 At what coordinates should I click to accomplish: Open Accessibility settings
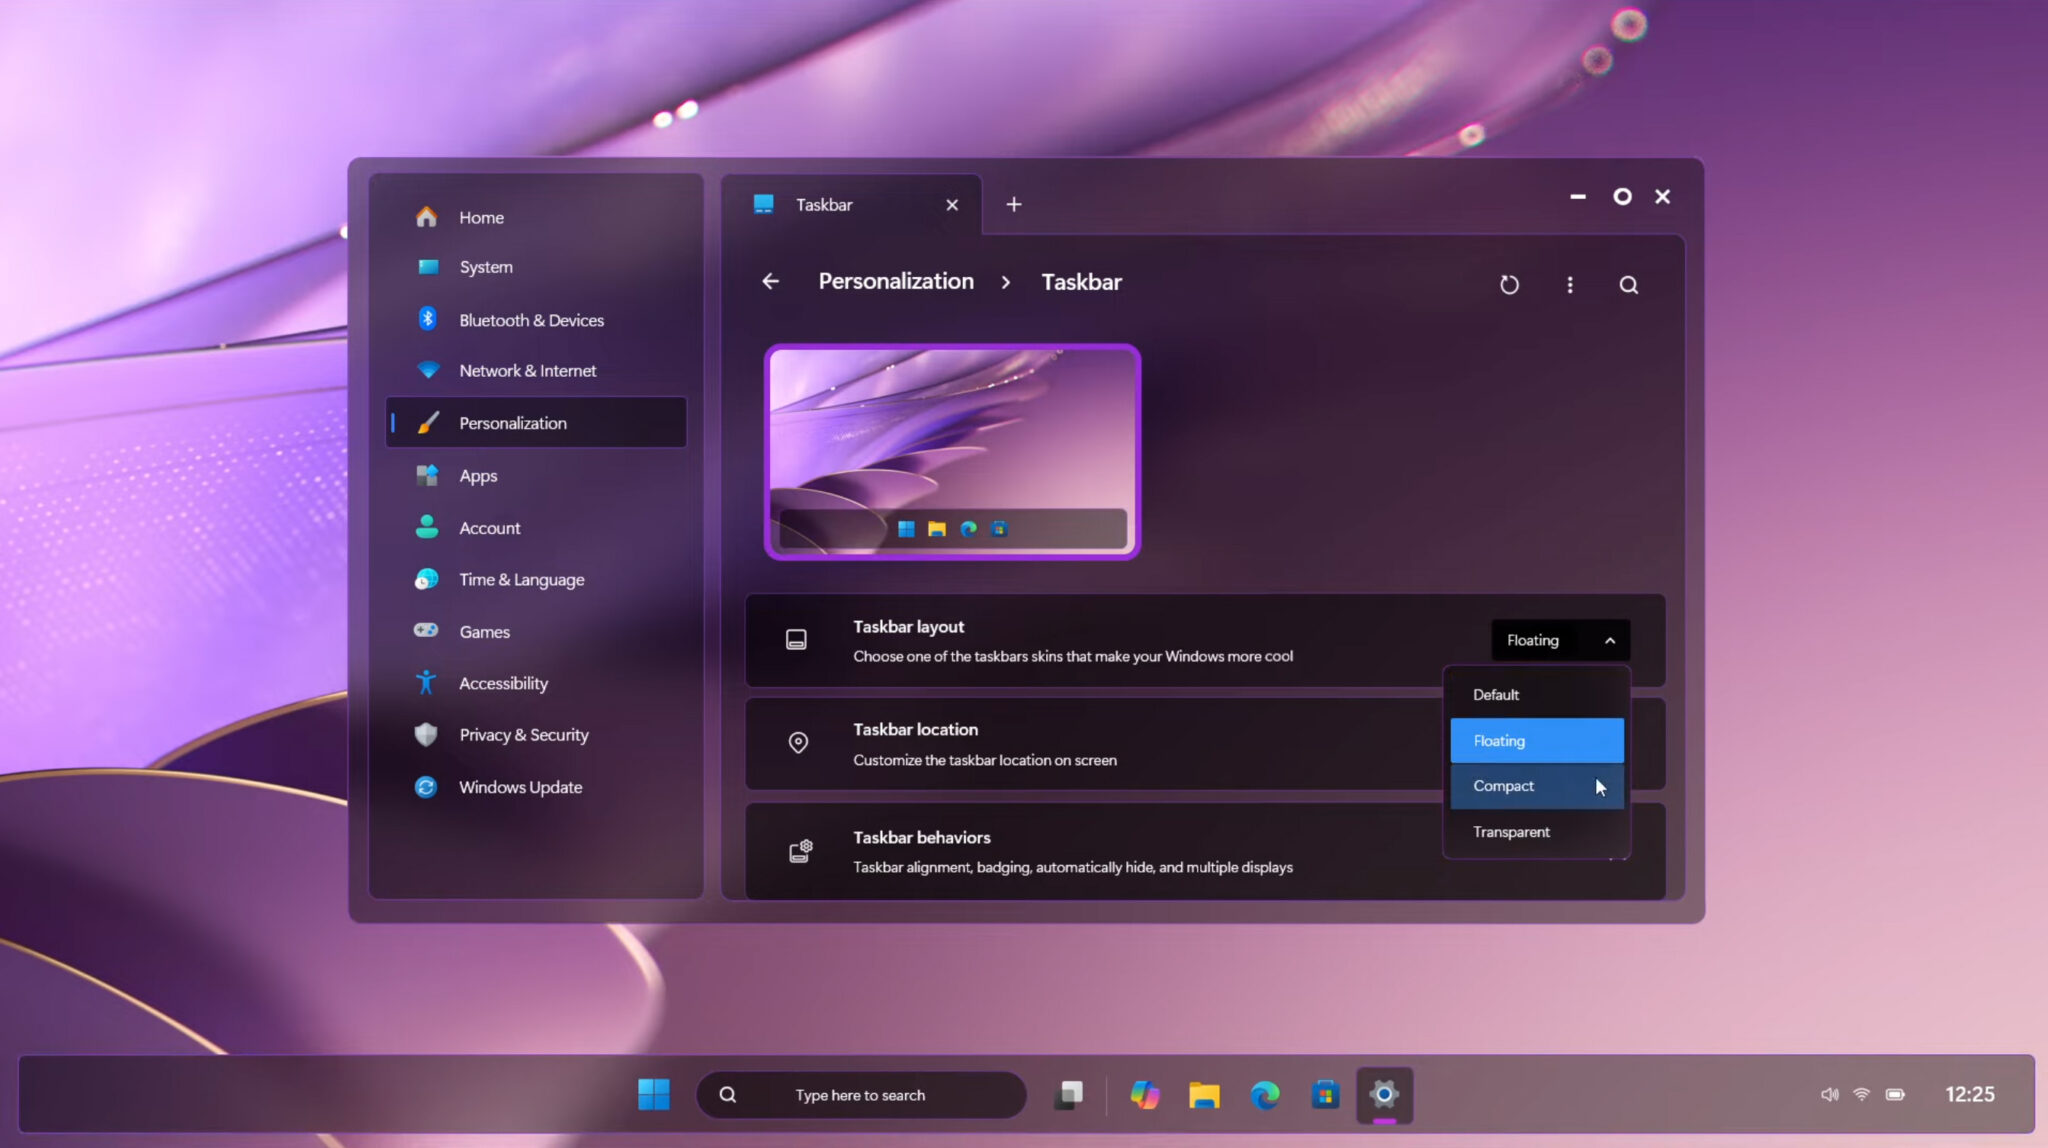(x=503, y=683)
